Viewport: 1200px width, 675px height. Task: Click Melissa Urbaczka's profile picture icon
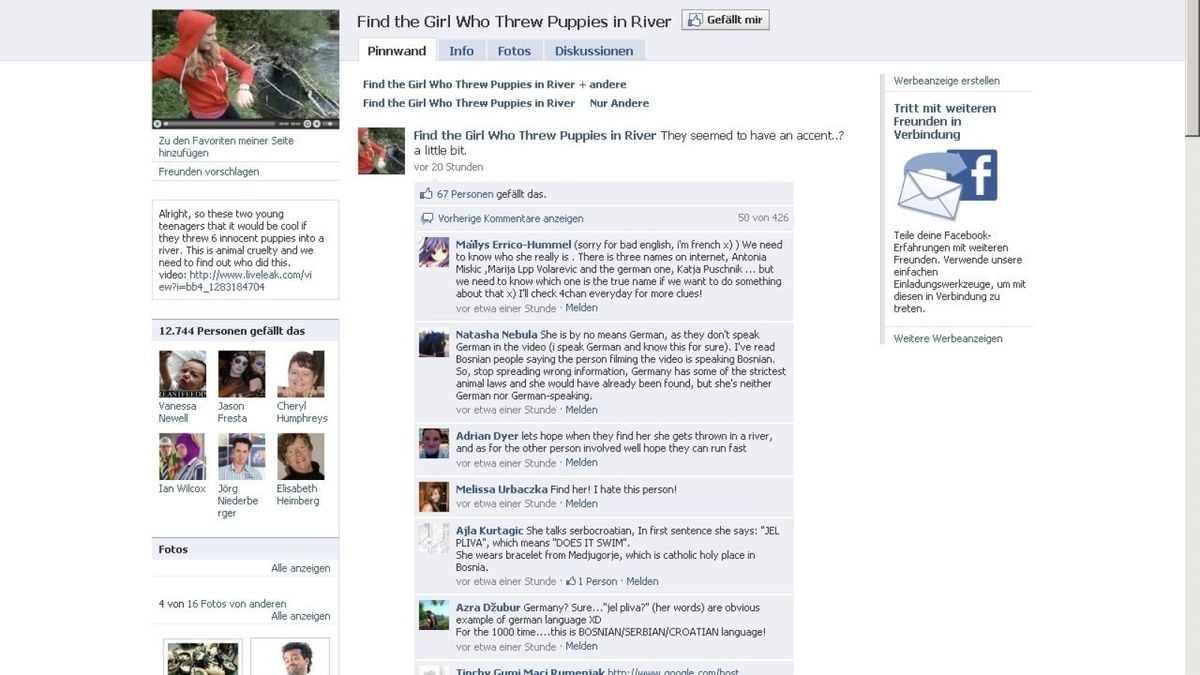(x=434, y=496)
